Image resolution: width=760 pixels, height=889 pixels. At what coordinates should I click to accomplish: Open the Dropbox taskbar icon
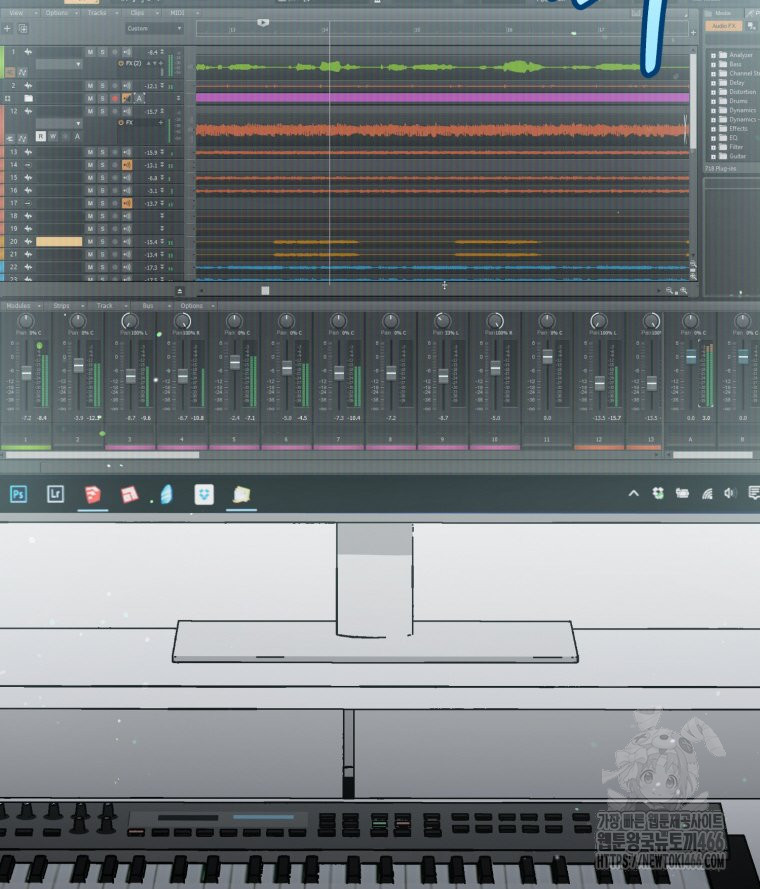[x=203, y=494]
